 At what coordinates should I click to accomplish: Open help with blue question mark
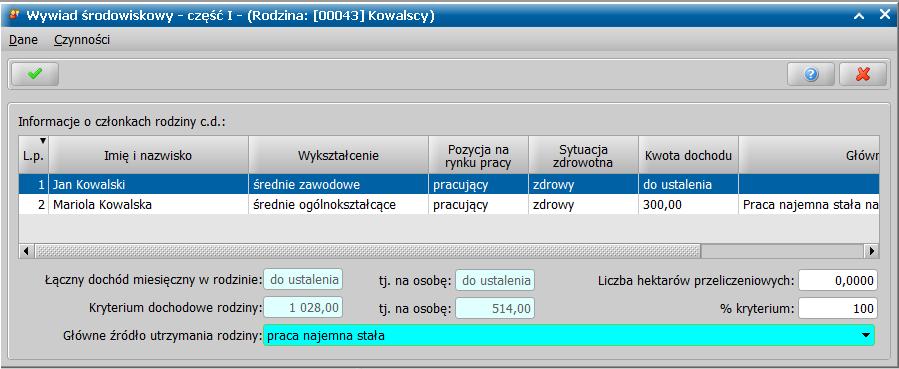(x=811, y=74)
